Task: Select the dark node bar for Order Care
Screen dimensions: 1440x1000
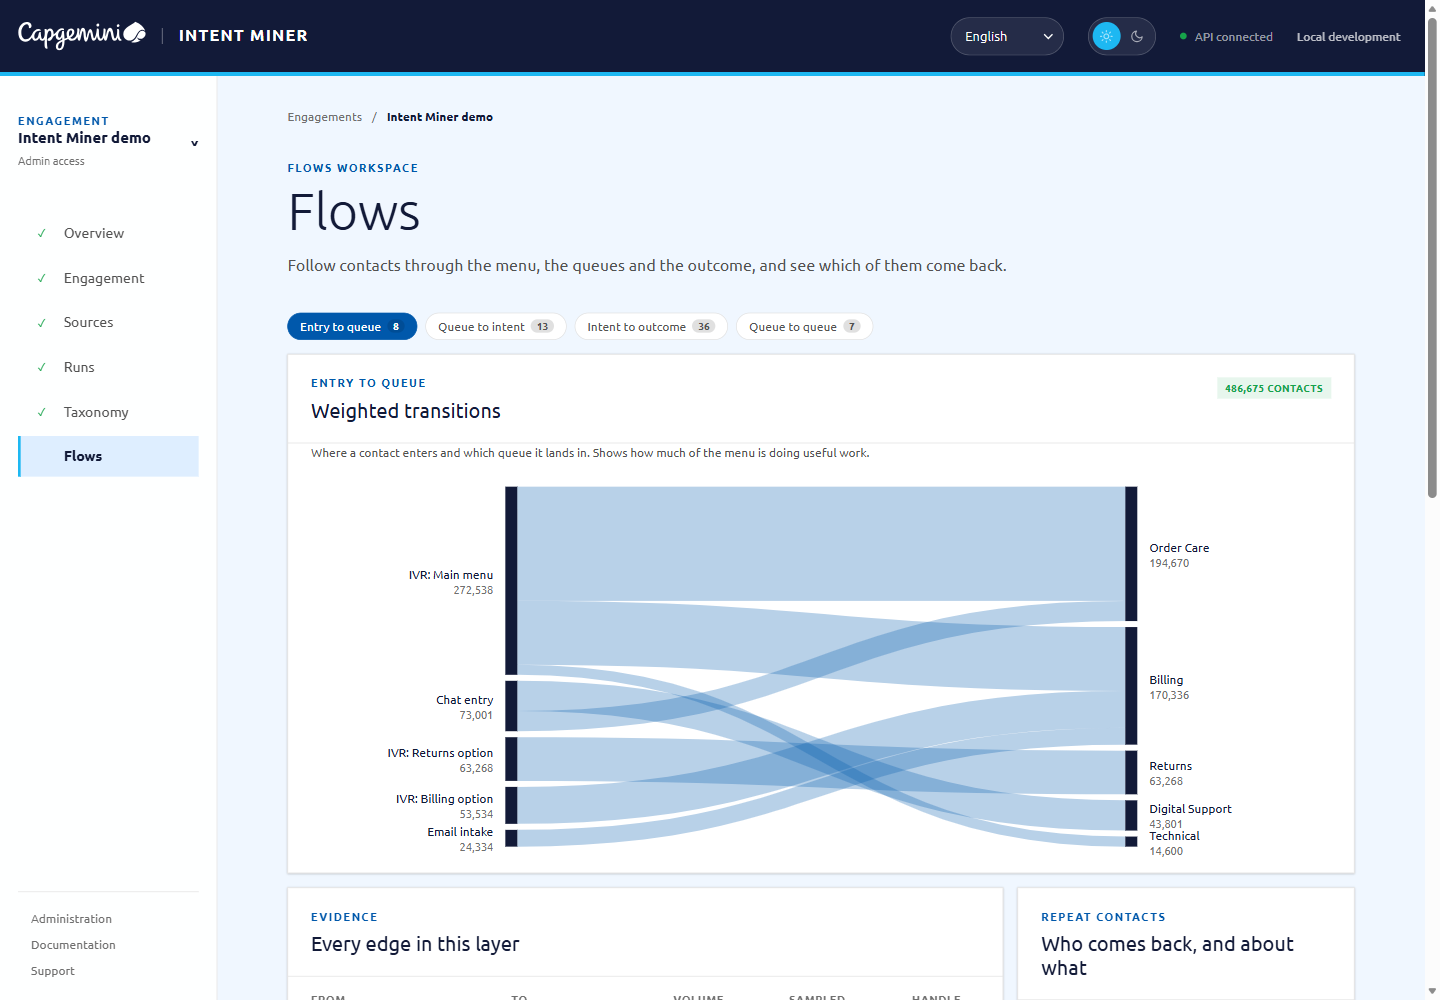Action: (1131, 554)
